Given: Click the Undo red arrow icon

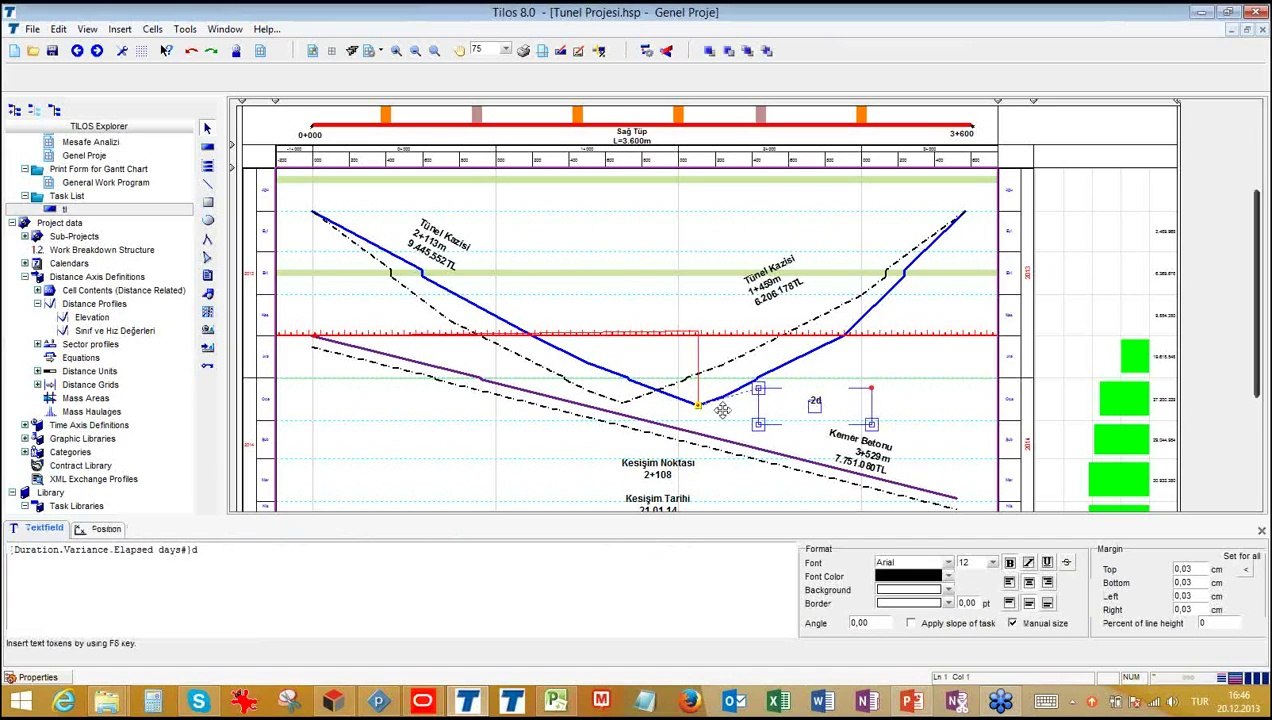Looking at the screenshot, I should tap(191, 51).
